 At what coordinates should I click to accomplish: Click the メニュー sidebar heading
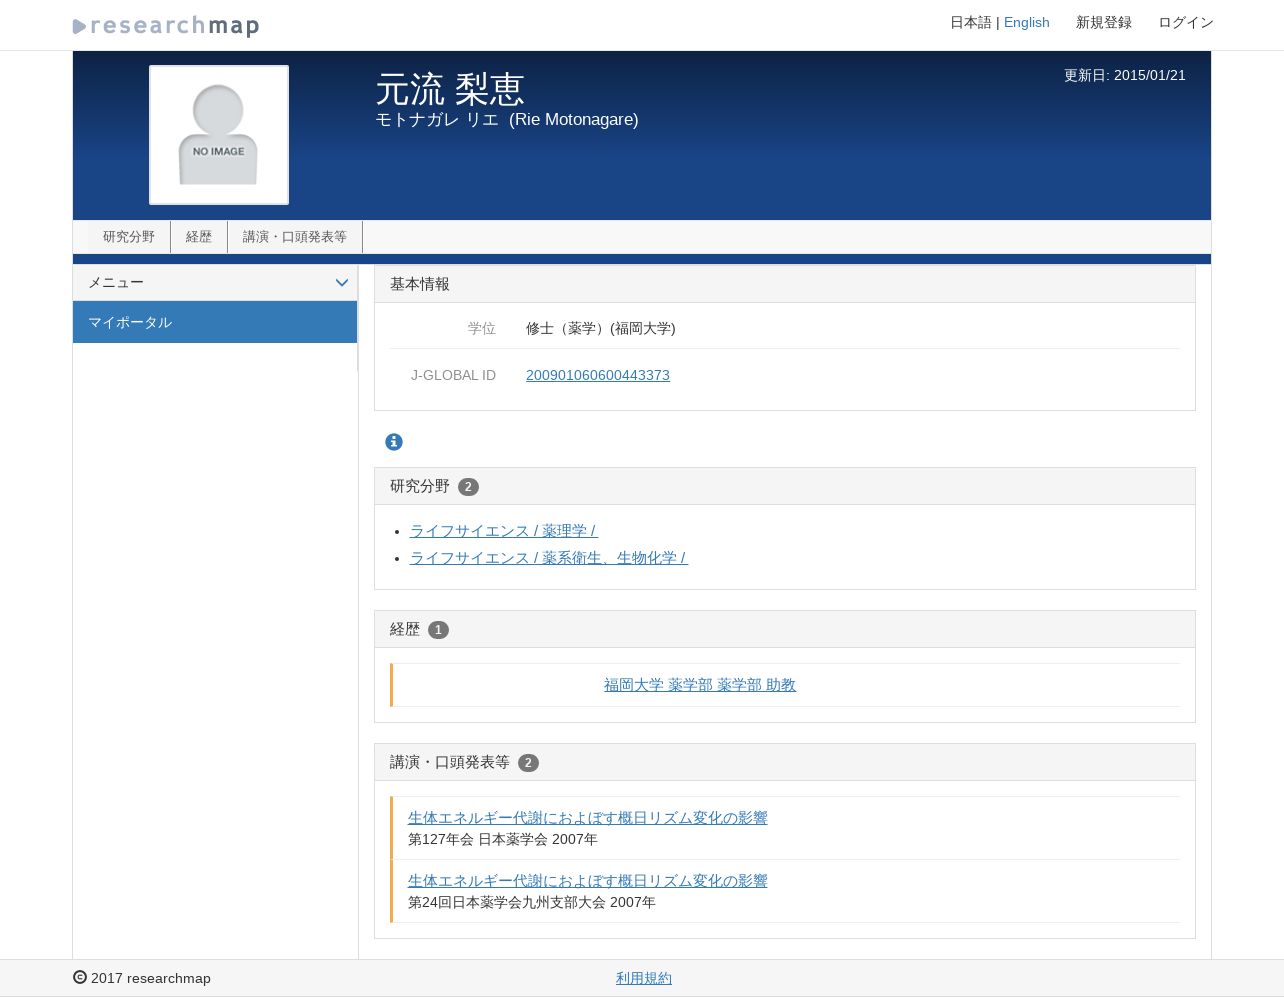[116, 283]
